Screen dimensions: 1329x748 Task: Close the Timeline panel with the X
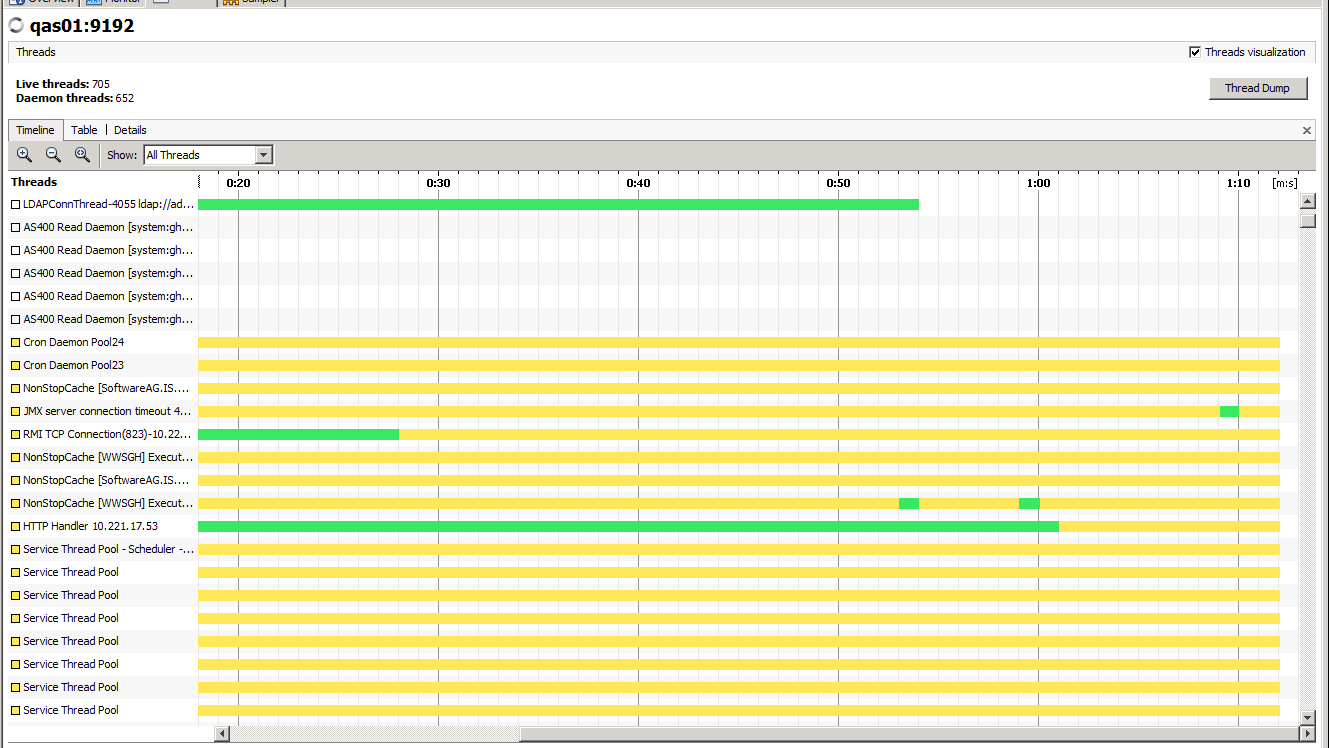(x=1307, y=130)
